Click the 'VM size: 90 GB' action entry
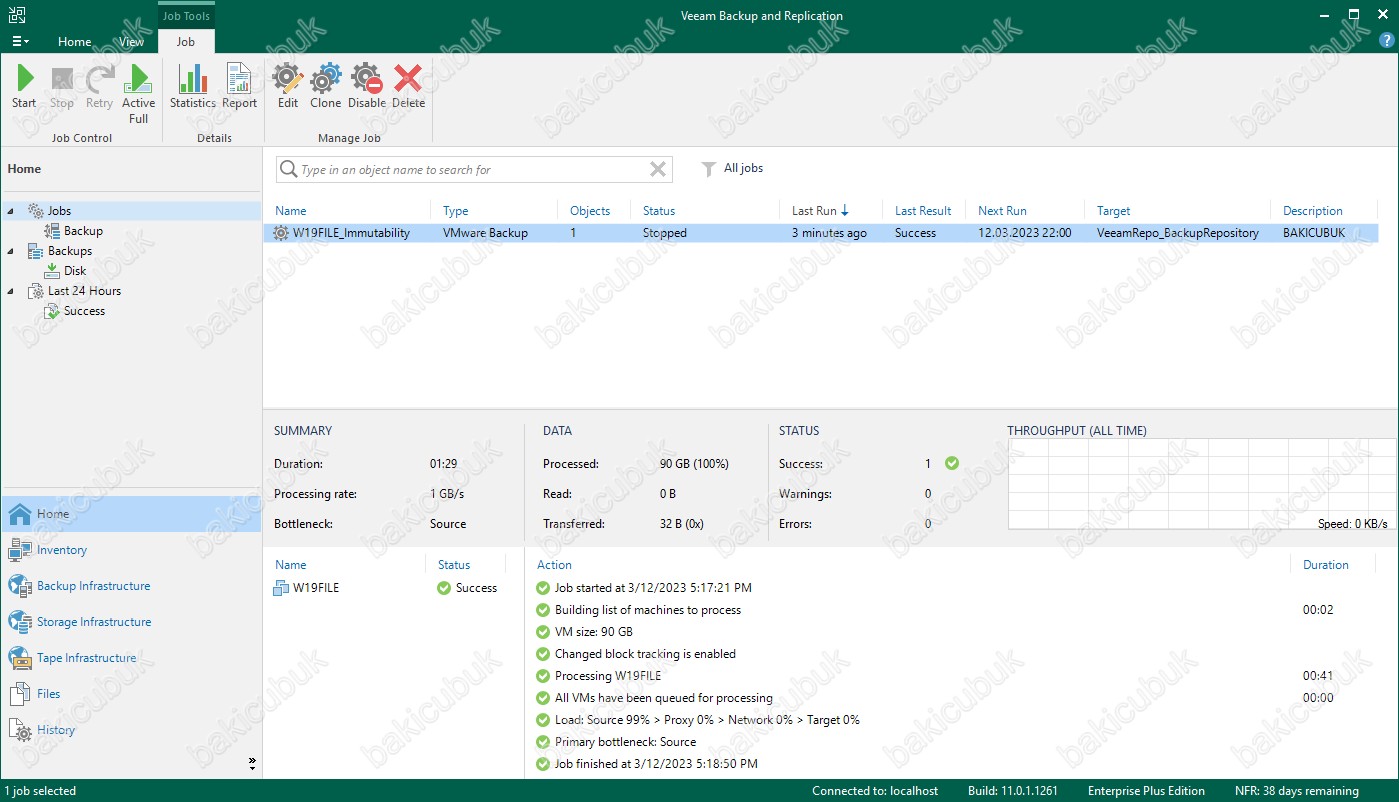The width and height of the screenshot is (1399, 802). (x=594, y=632)
